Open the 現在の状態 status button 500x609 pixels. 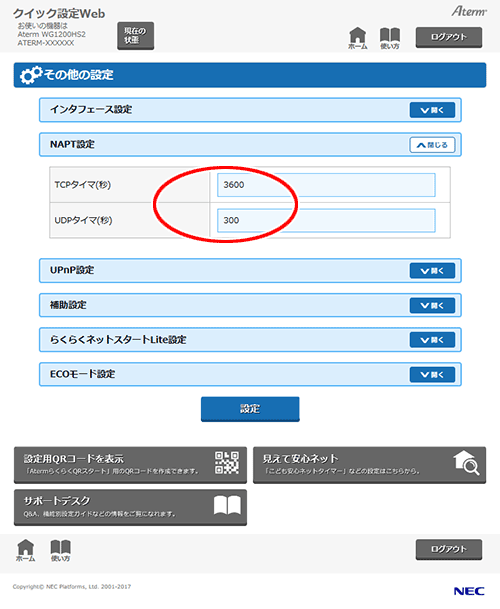coord(136,36)
